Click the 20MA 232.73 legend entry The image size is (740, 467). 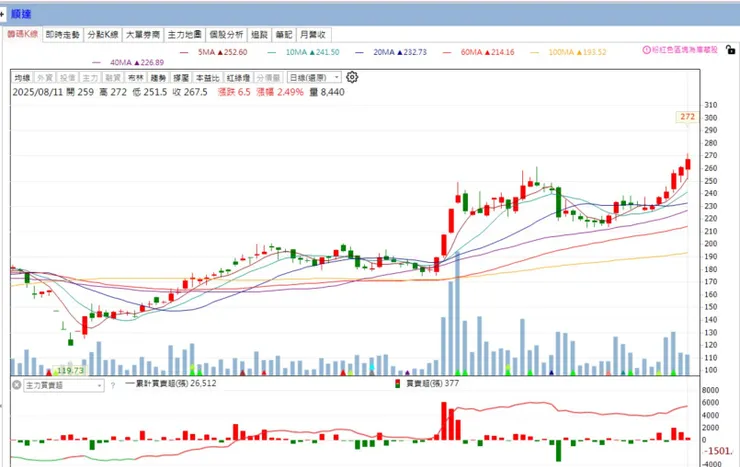coord(391,52)
